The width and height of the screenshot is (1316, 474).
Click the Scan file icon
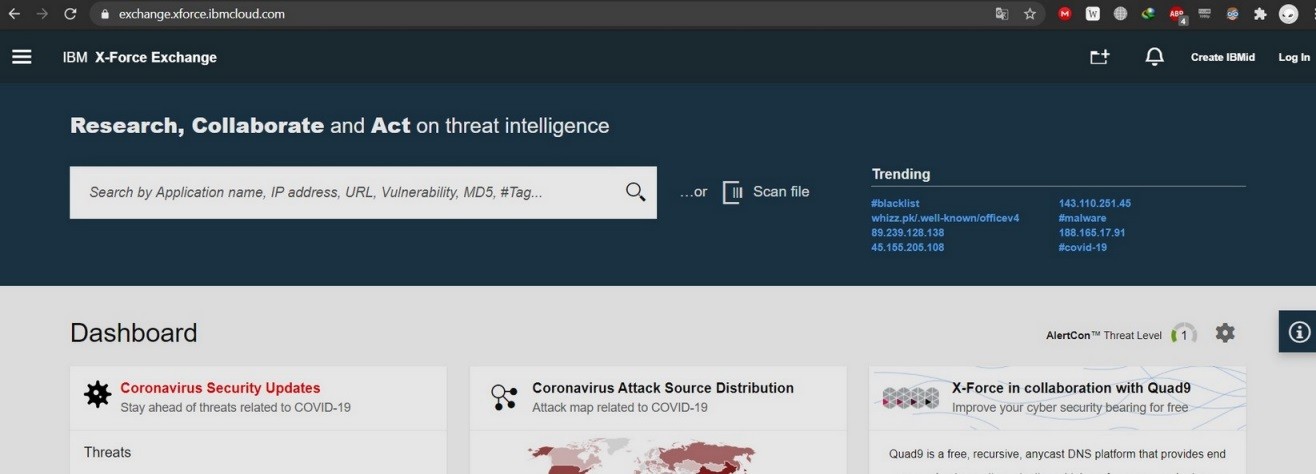tap(733, 192)
